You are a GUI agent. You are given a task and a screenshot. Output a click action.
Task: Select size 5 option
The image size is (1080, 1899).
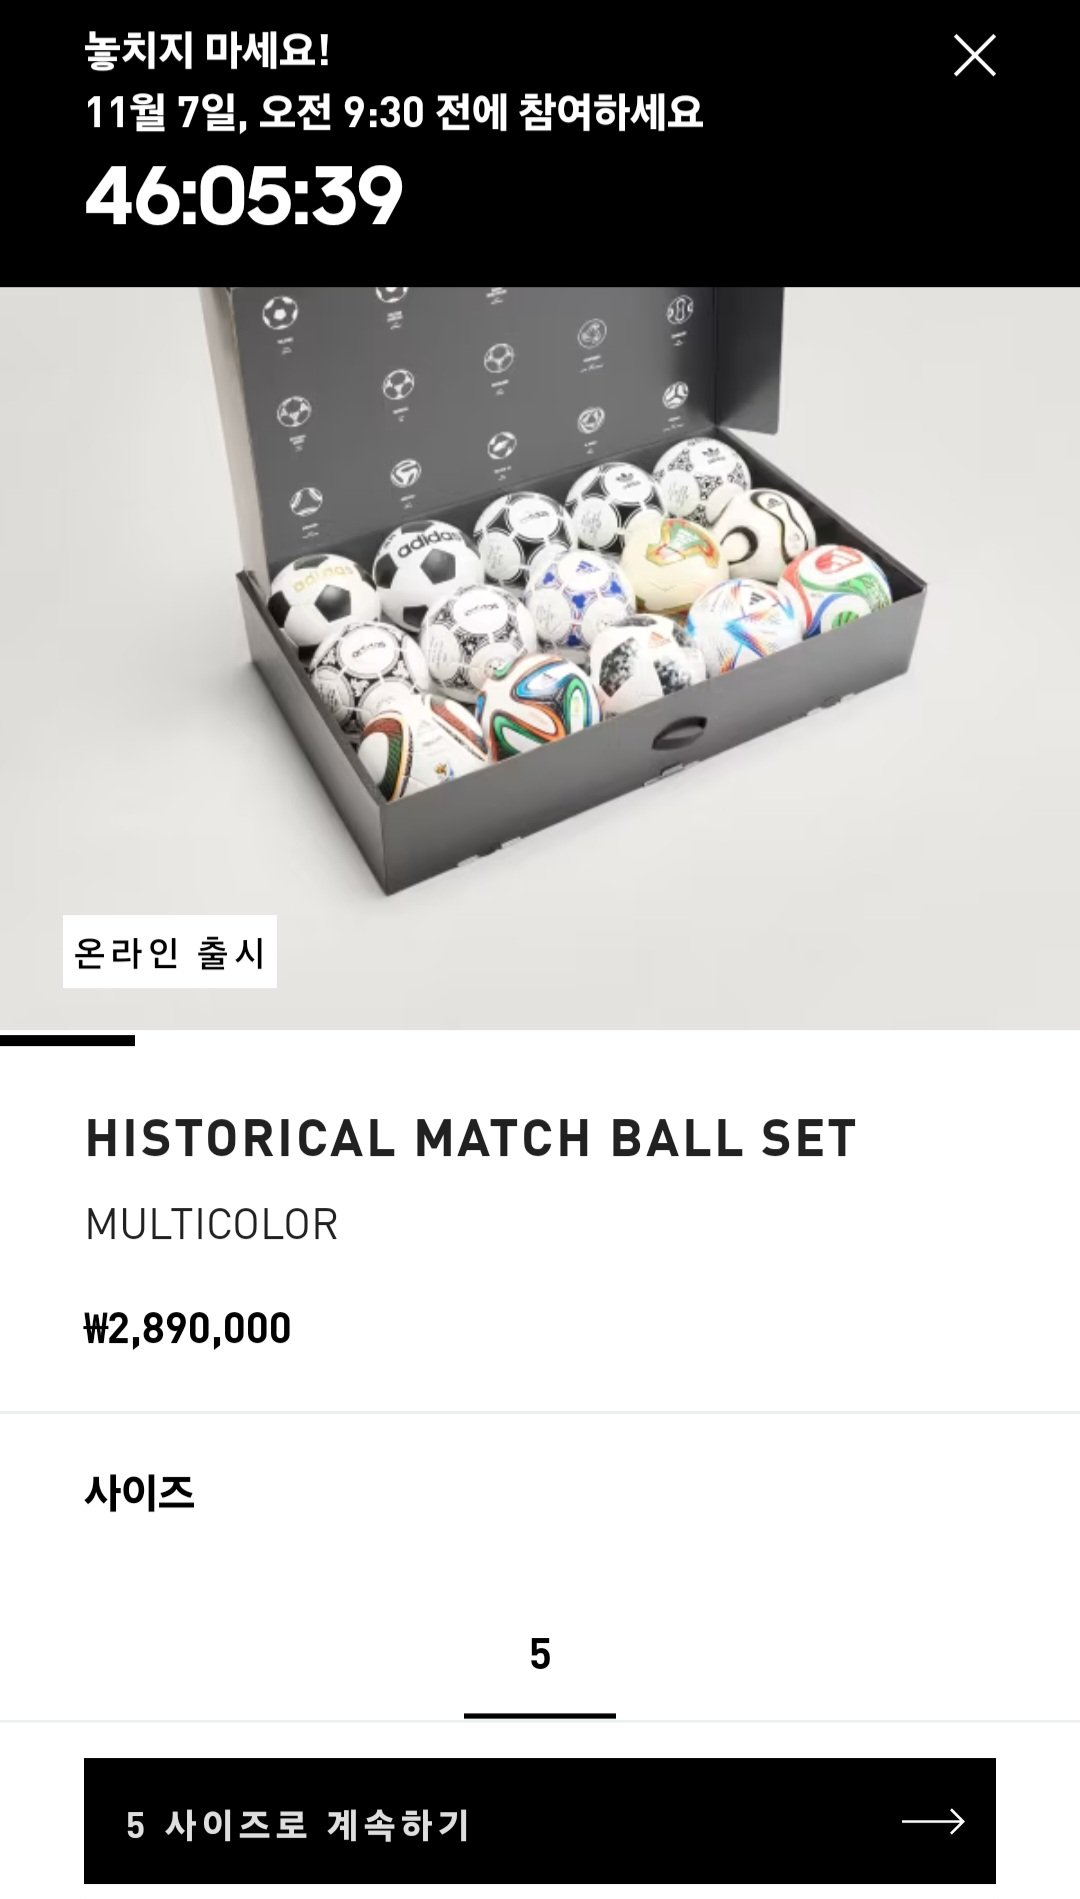[540, 1655]
